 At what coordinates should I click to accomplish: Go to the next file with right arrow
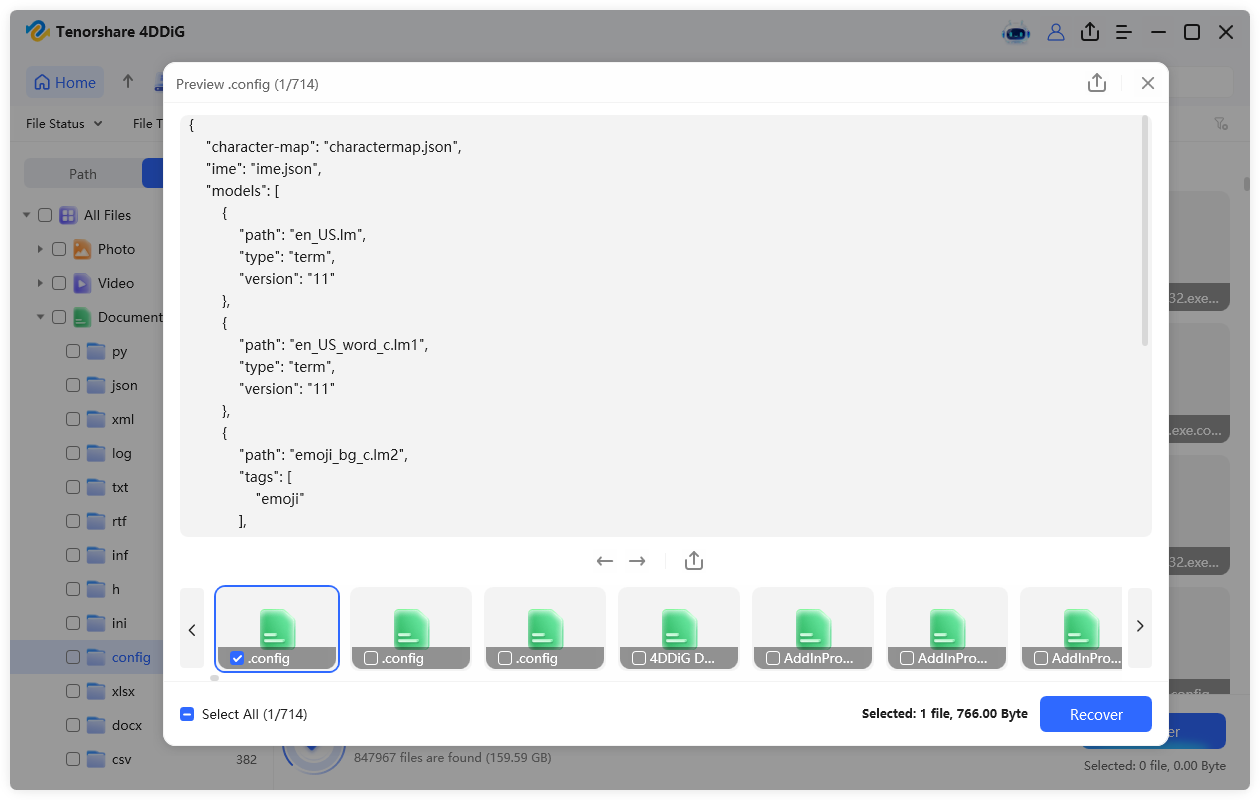[637, 561]
